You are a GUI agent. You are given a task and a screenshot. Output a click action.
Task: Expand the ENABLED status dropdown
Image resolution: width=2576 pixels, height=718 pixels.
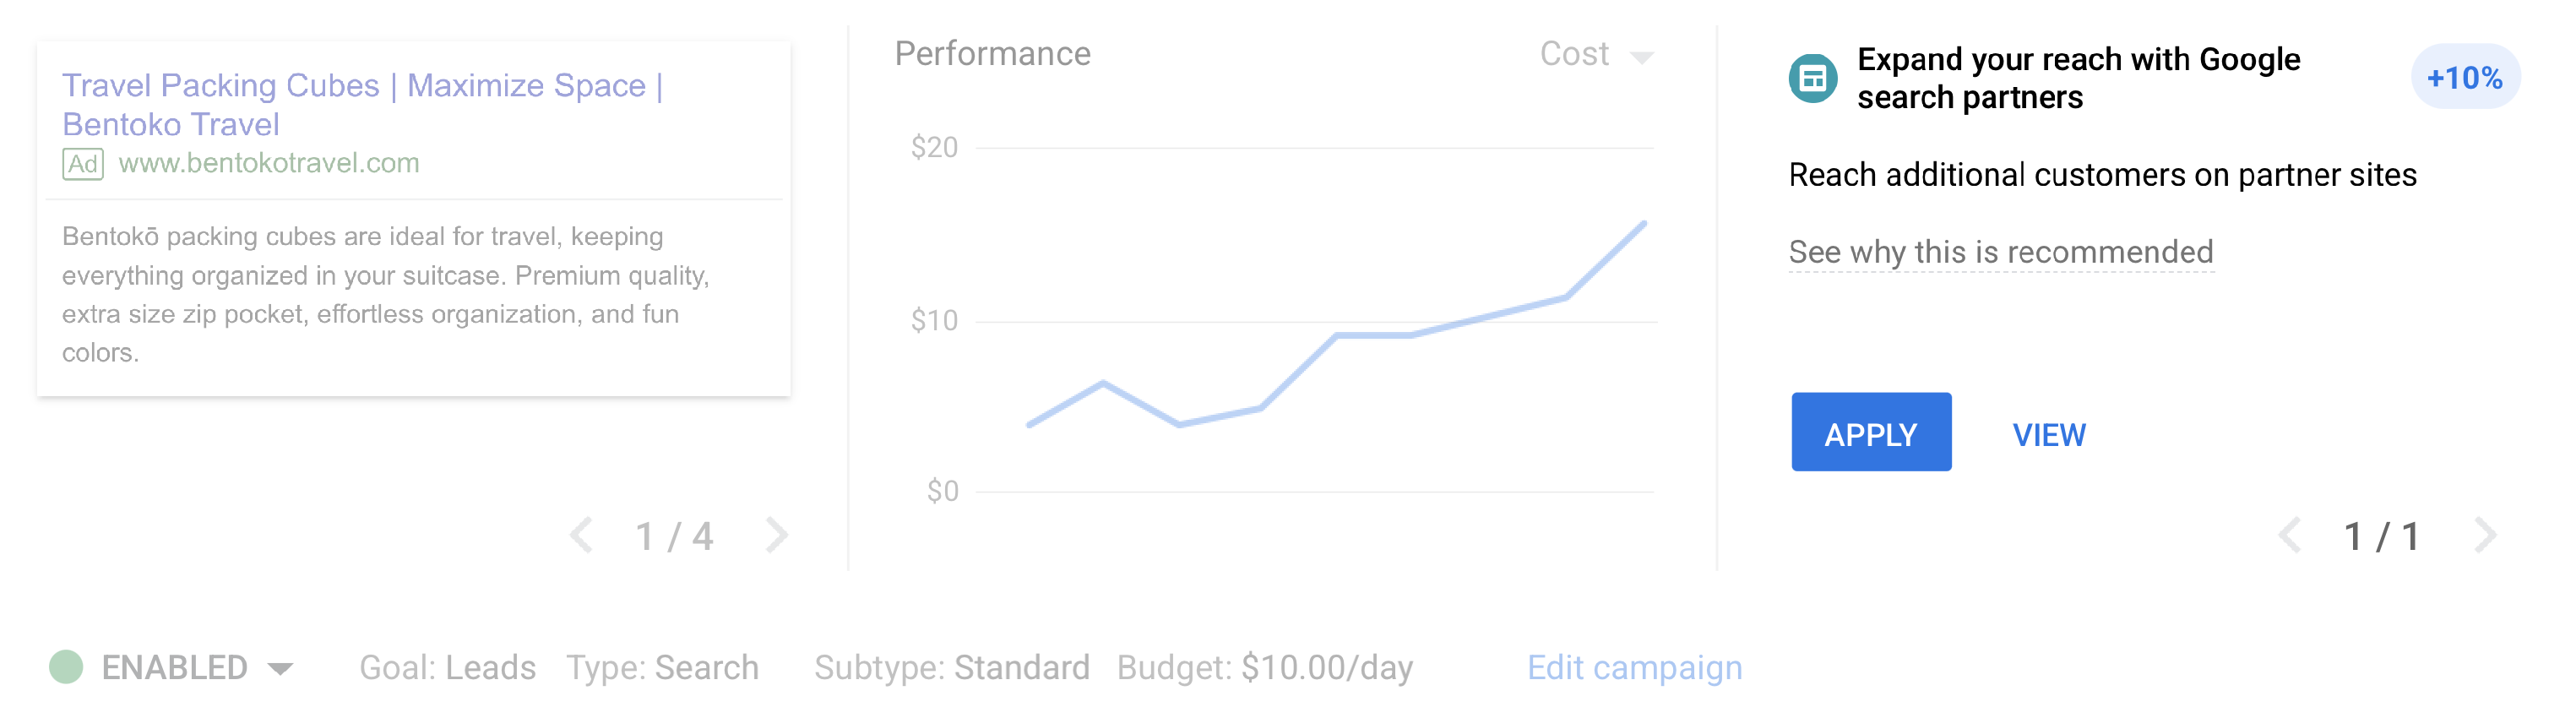pyautogui.click(x=281, y=668)
